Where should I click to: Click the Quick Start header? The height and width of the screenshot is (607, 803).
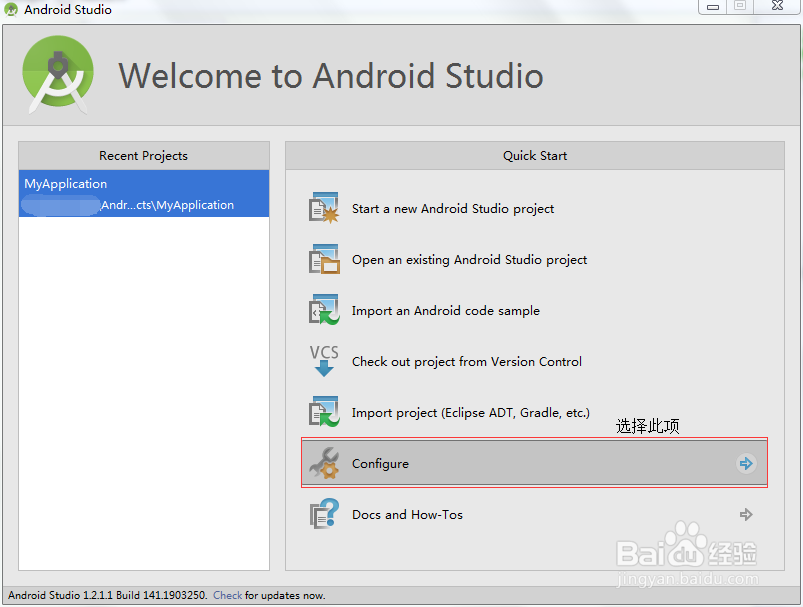tap(535, 156)
